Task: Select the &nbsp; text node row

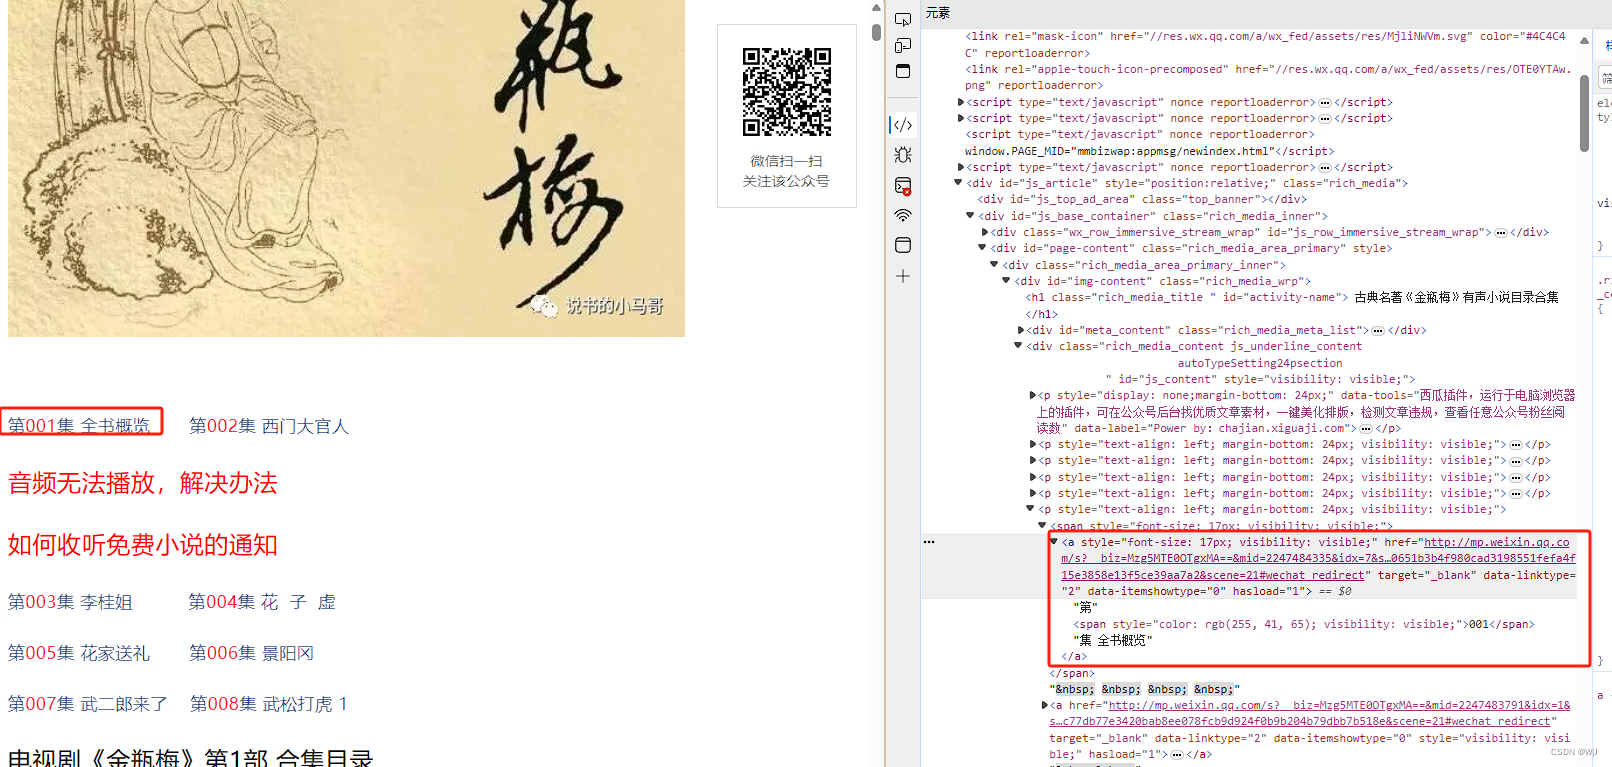Action: click(x=1145, y=690)
